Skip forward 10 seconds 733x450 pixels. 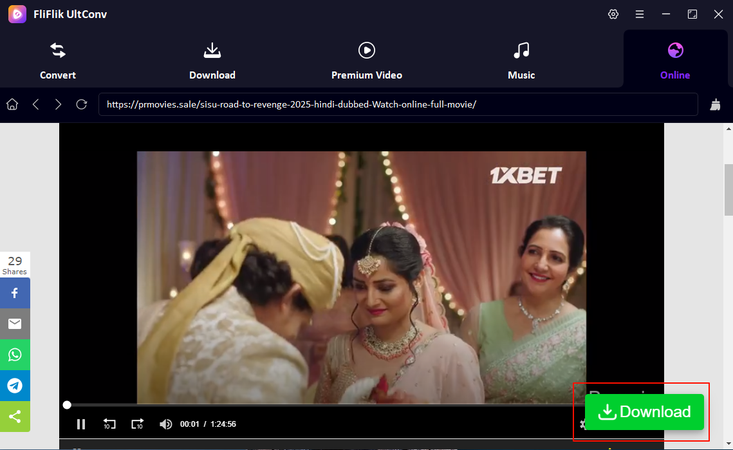137,424
